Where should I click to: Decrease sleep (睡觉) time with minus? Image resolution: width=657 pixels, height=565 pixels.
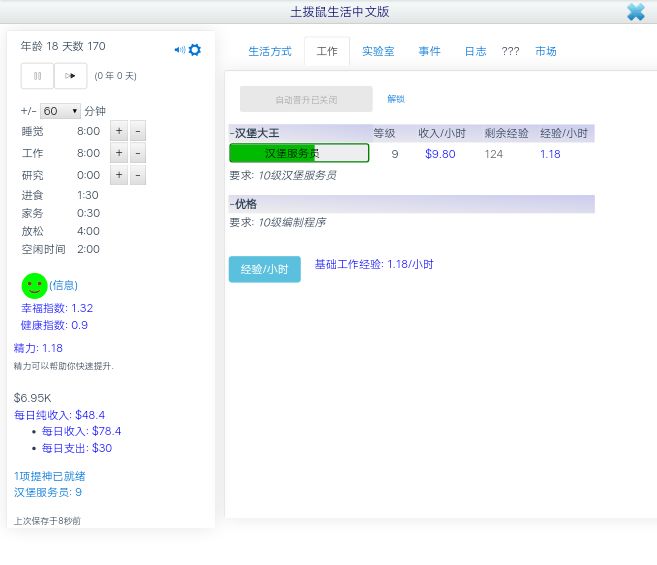point(138,131)
